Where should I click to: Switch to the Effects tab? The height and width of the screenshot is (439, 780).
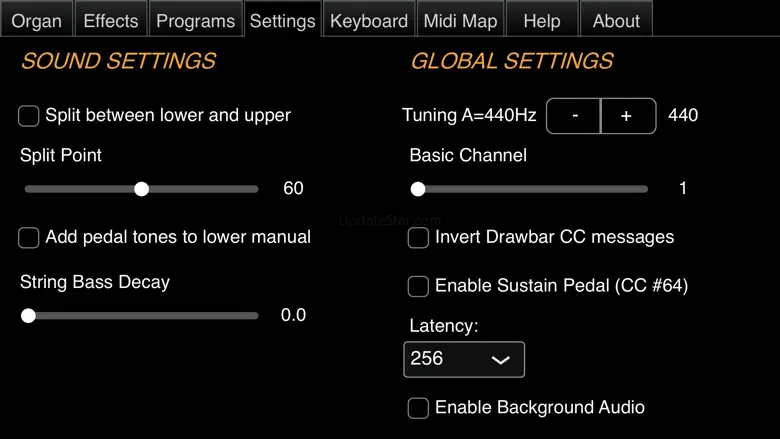[x=111, y=20]
